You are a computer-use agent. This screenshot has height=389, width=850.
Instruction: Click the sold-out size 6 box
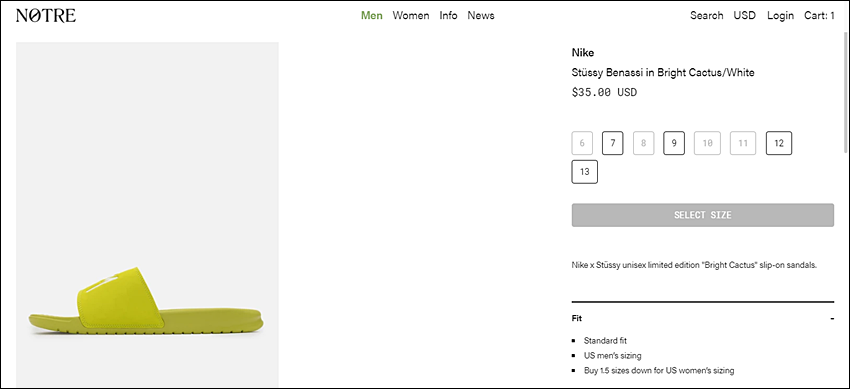582,144
